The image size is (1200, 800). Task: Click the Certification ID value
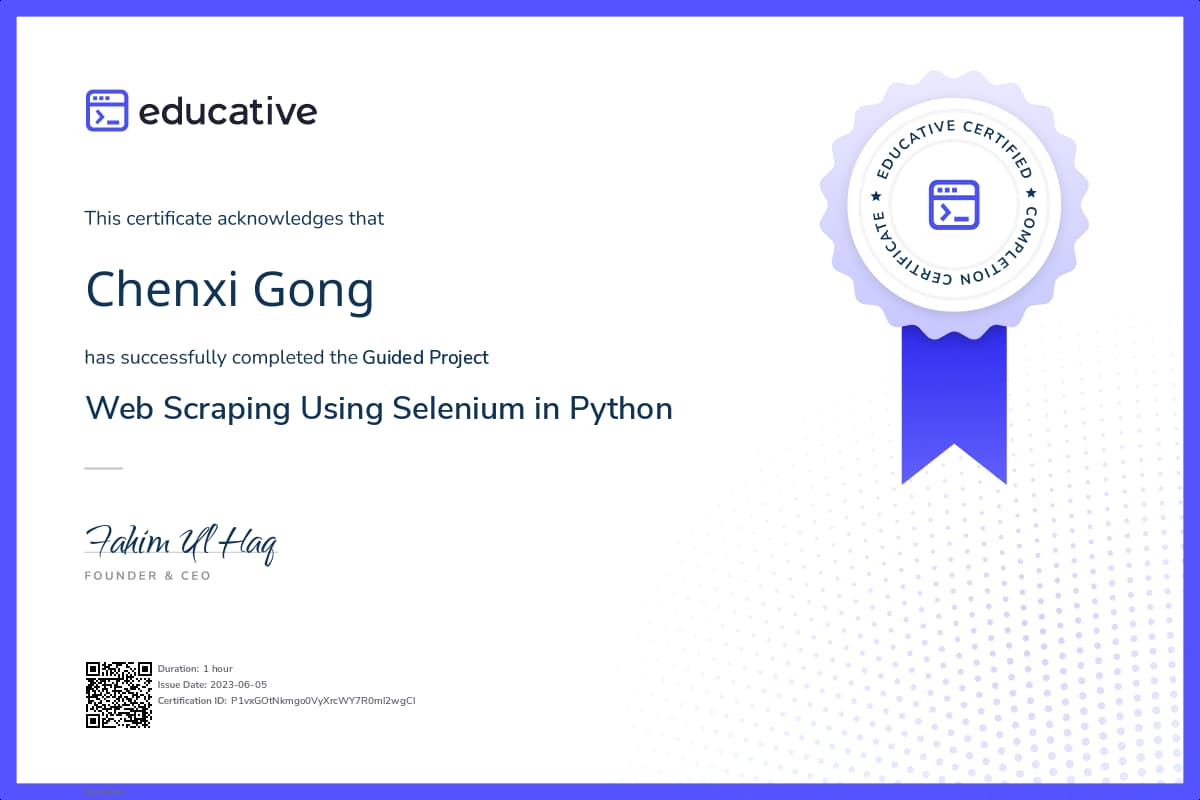pyautogui.click(x=323, y=700)
